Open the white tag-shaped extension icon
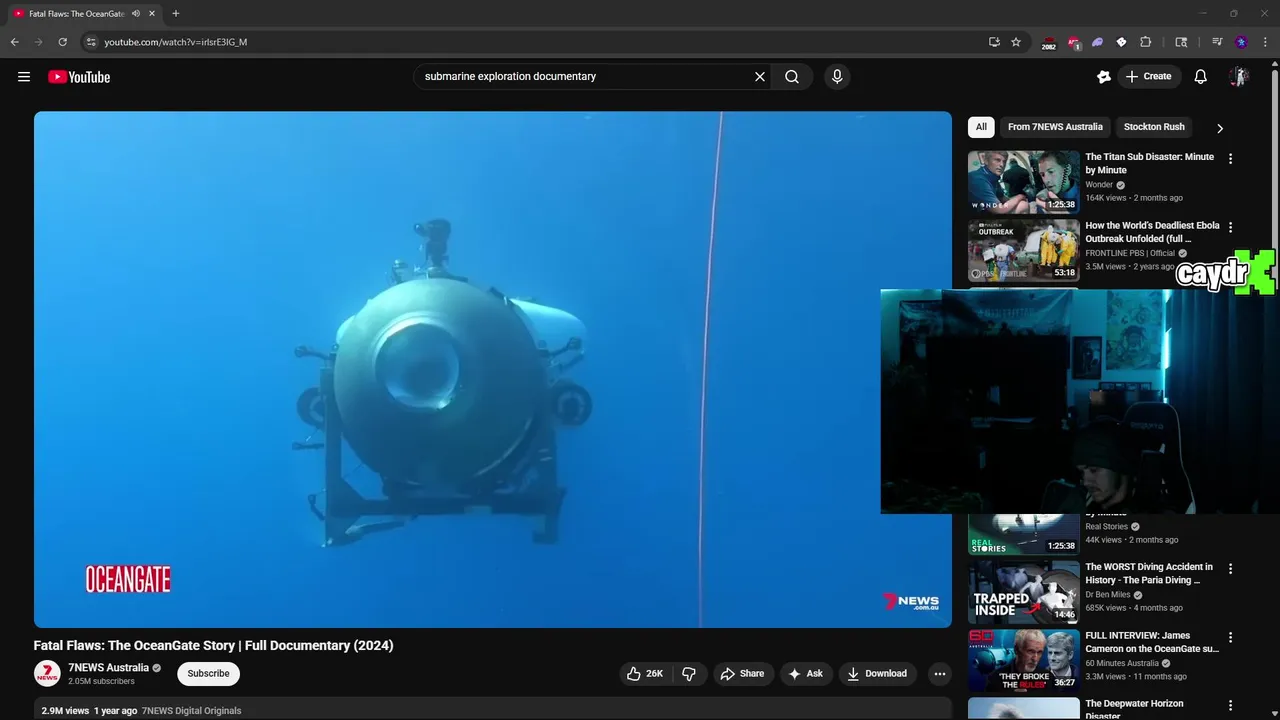This screenshot has height=720, width=1280. [1121, 42]
